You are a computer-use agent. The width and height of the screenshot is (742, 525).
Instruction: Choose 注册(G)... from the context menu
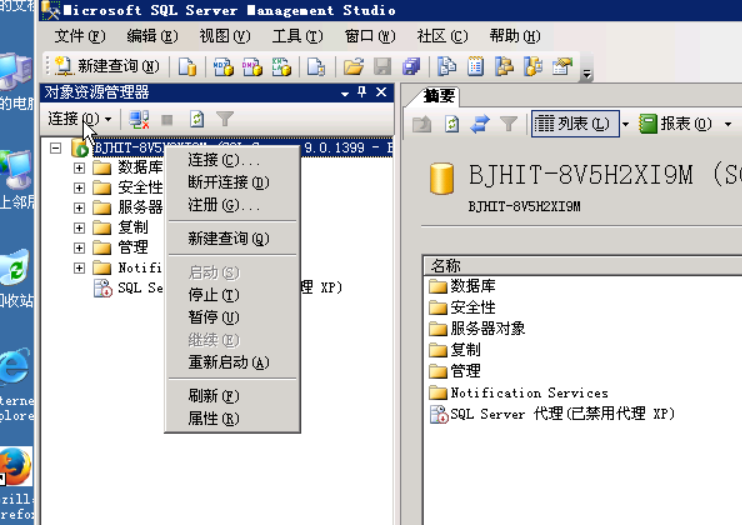point(232,205)
